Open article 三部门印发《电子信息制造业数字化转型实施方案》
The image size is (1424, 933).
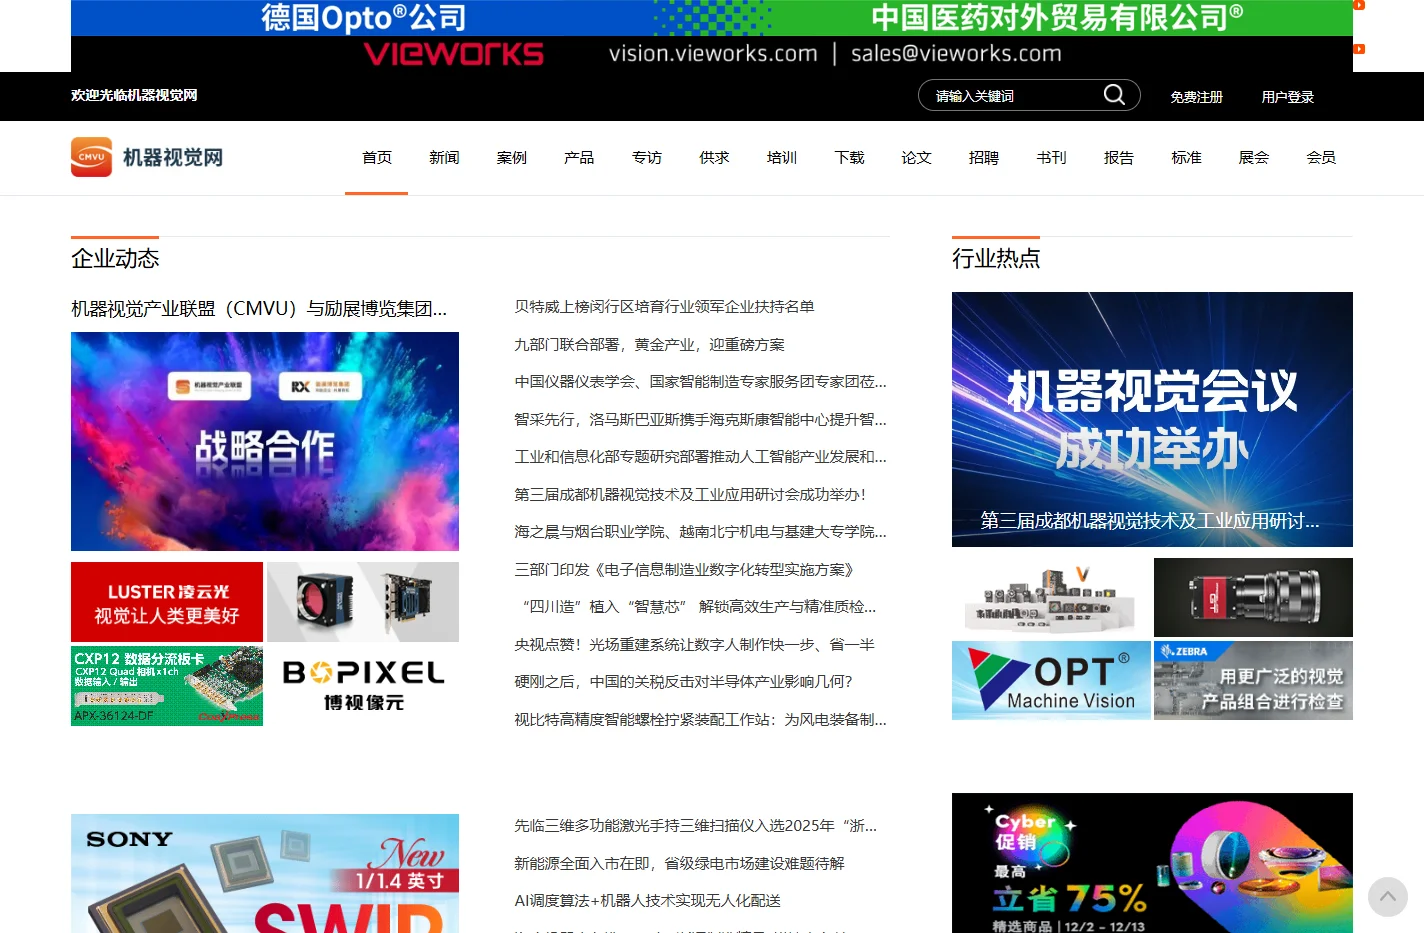(x=686, y=570)
